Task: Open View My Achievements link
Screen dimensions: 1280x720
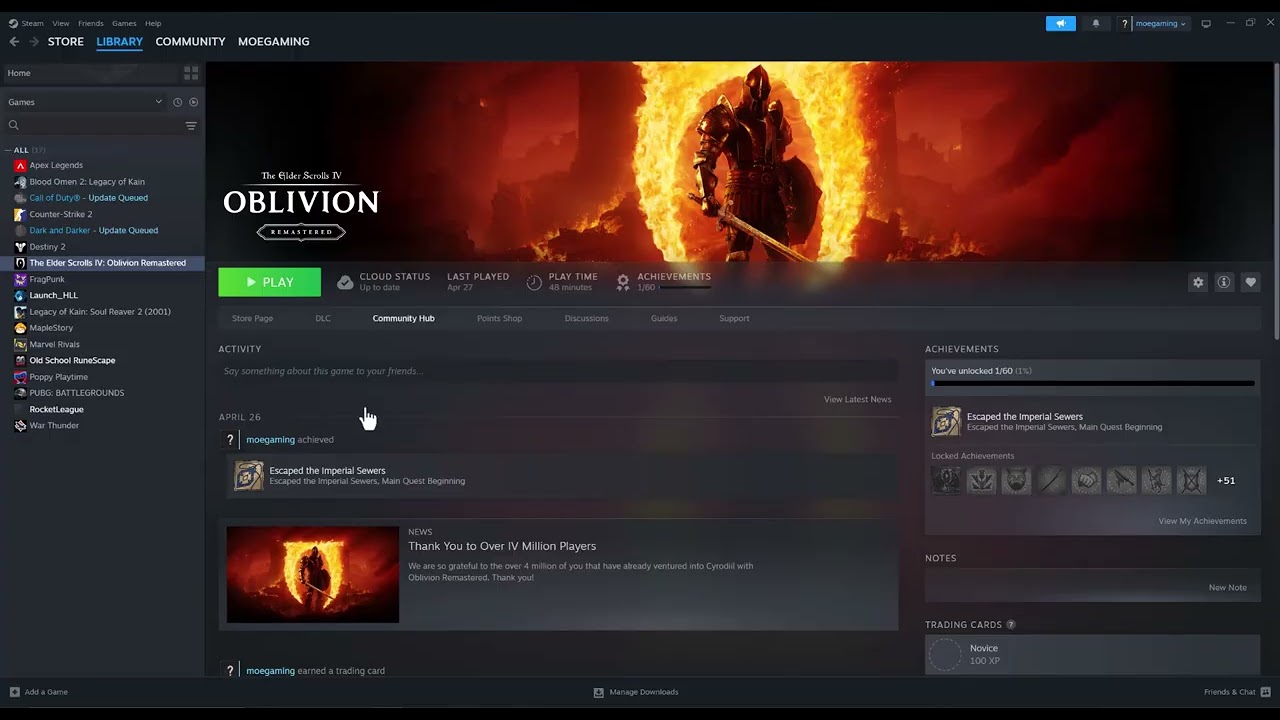Action: (x=1202, y=521)
